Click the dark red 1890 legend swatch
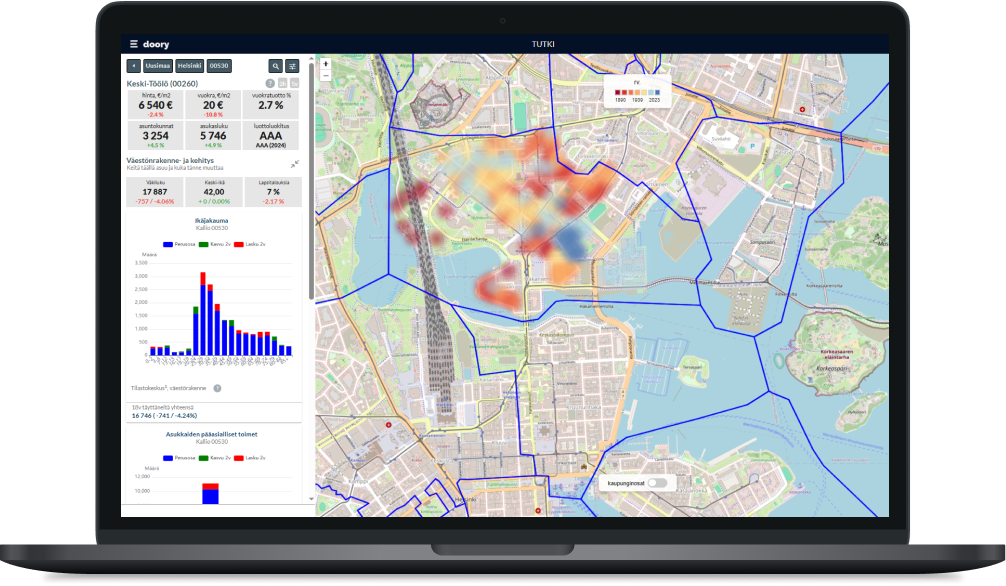This screenshot has height=586, width=1006. (619, 92)
